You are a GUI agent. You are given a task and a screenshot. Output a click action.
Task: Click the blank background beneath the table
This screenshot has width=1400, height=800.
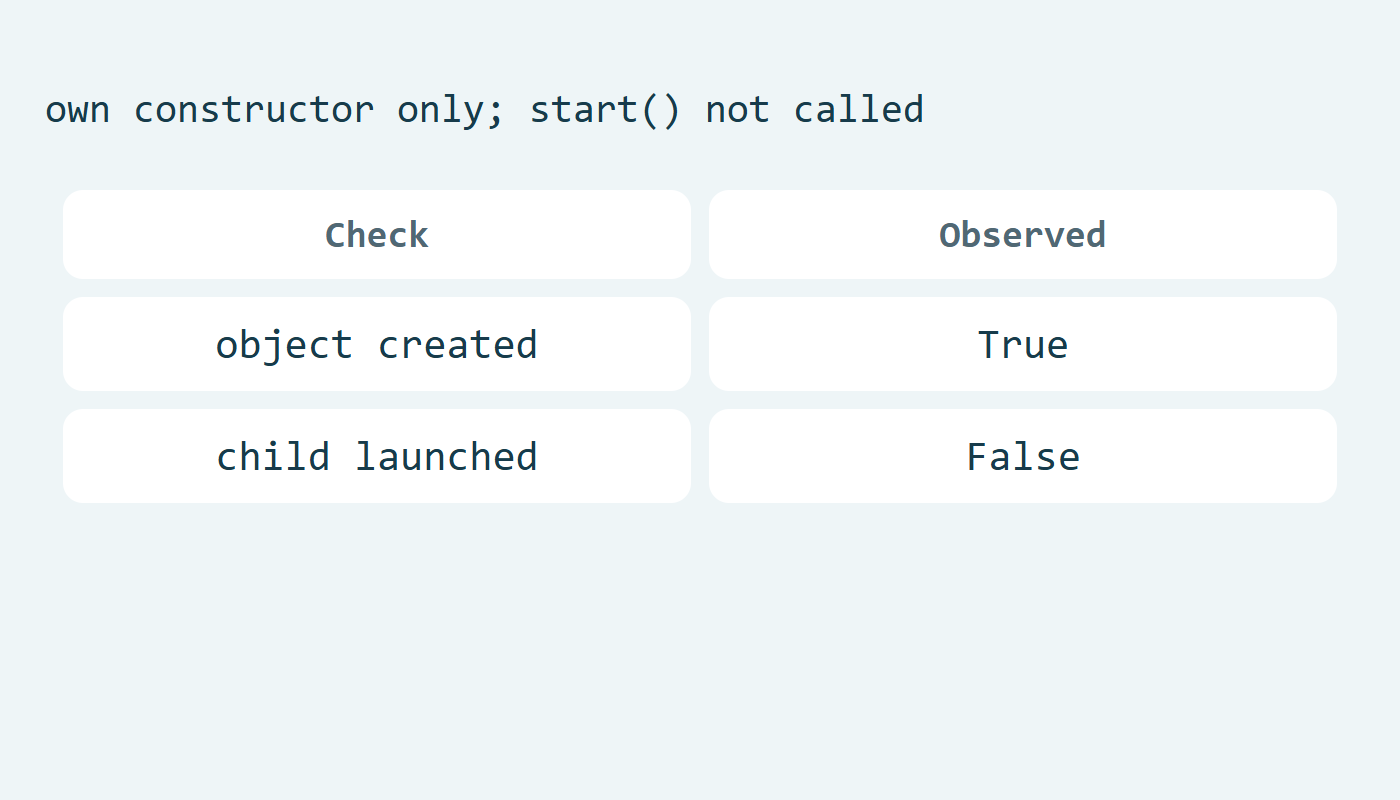[700, 650]
